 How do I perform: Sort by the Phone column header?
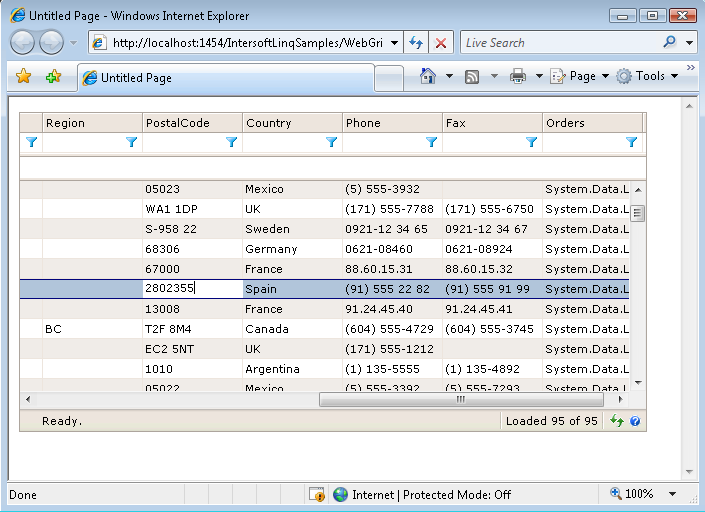point(391,123)
